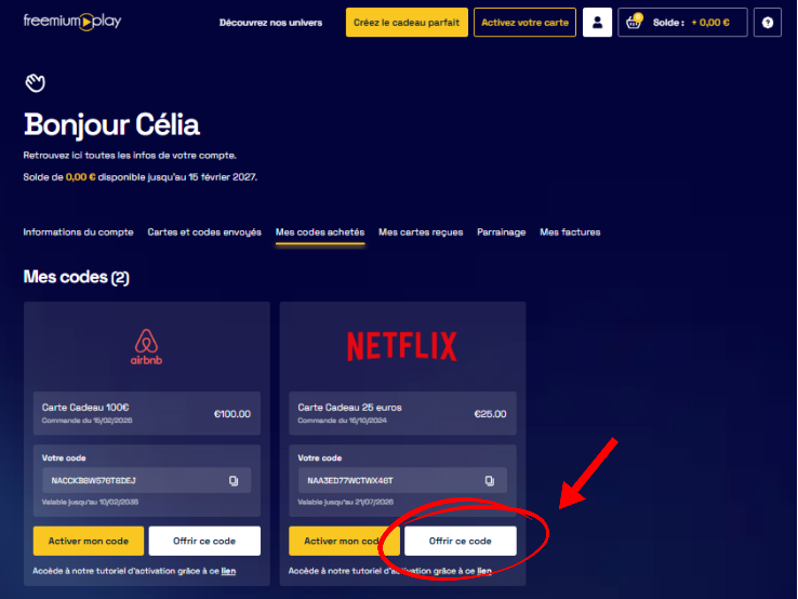Open the shopping basket icon
This screenshot has height=599, width=798.
coord(634,22)
